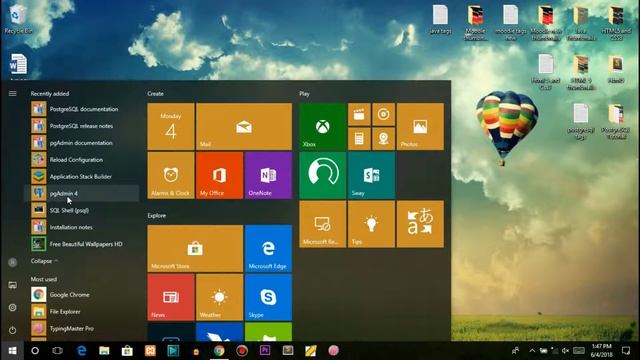
Task: Open the My Office tile
Action: pyautogui.click(x=219, y=175)
